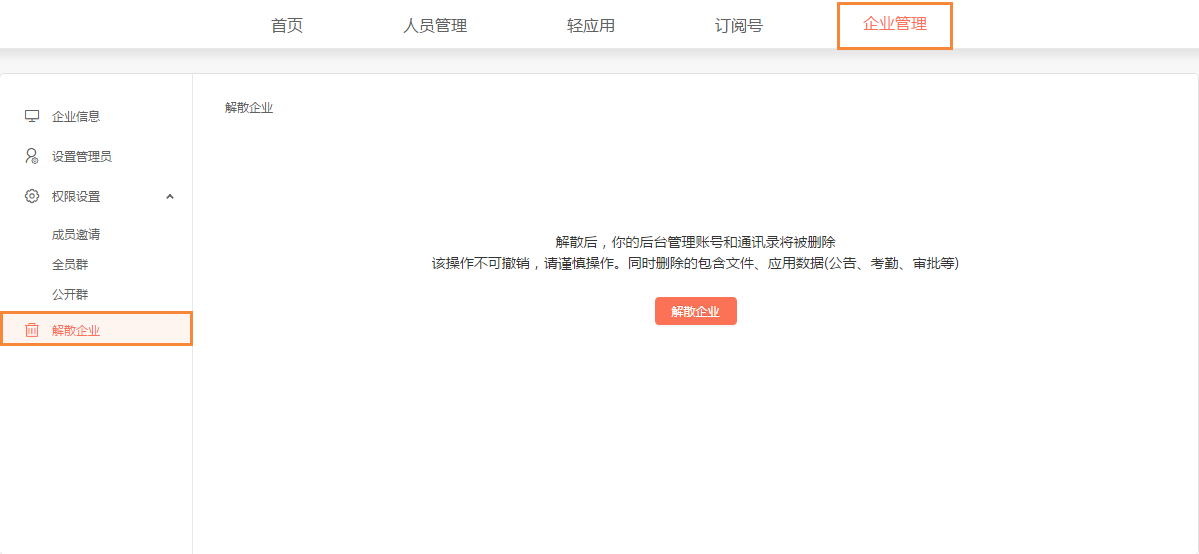Image resolution: width=1199 pixels, height=554 pixels.
Task: Click the highlighted 企业管理 tab
Action: pyautogui.click(x=895, y=25)
